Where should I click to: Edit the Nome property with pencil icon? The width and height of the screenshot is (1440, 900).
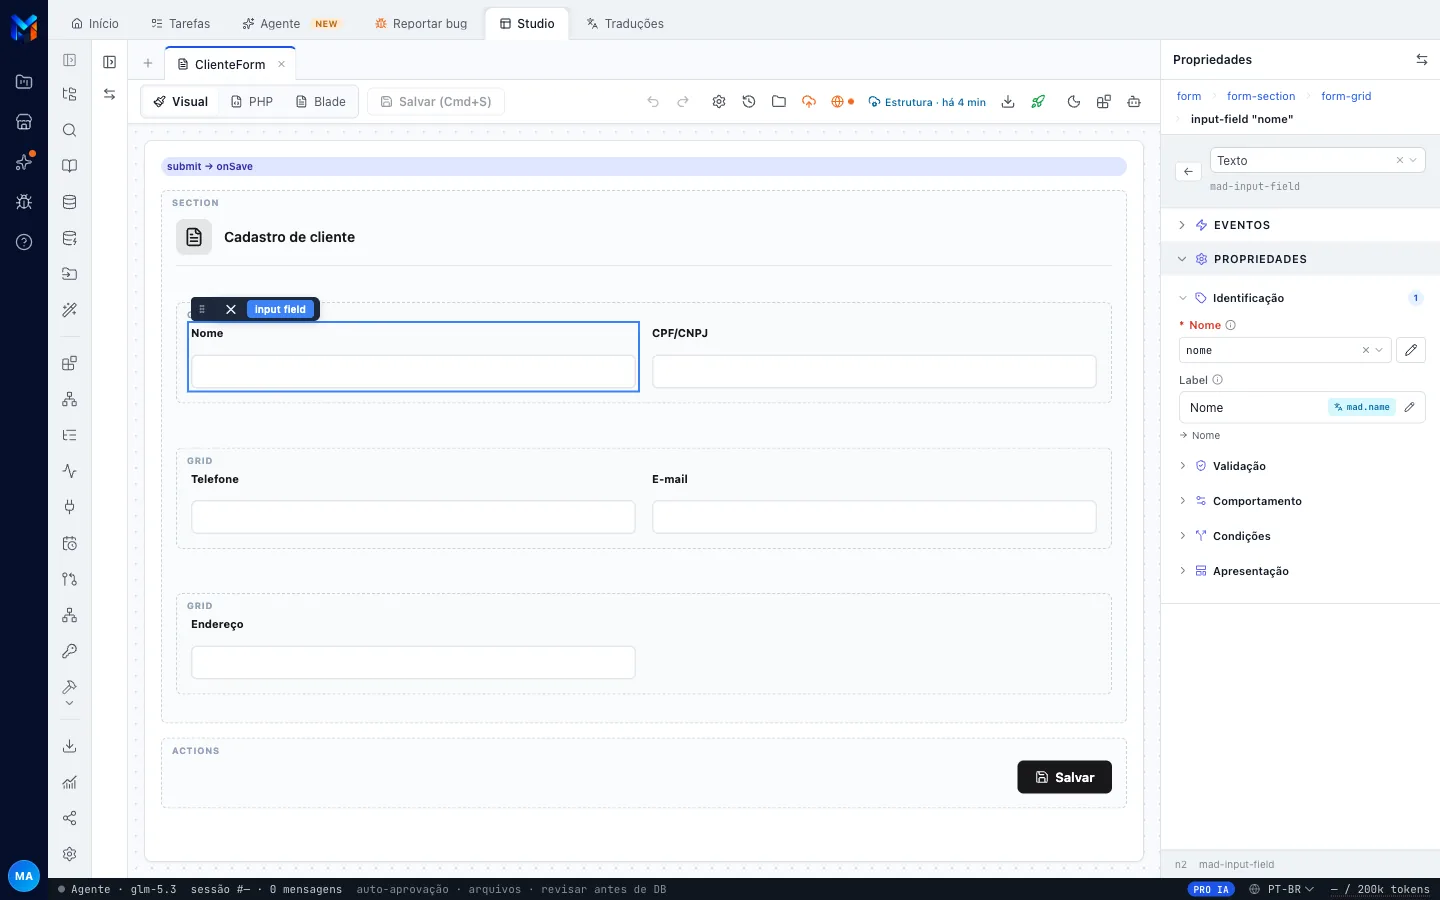(x=1411, y=350)
